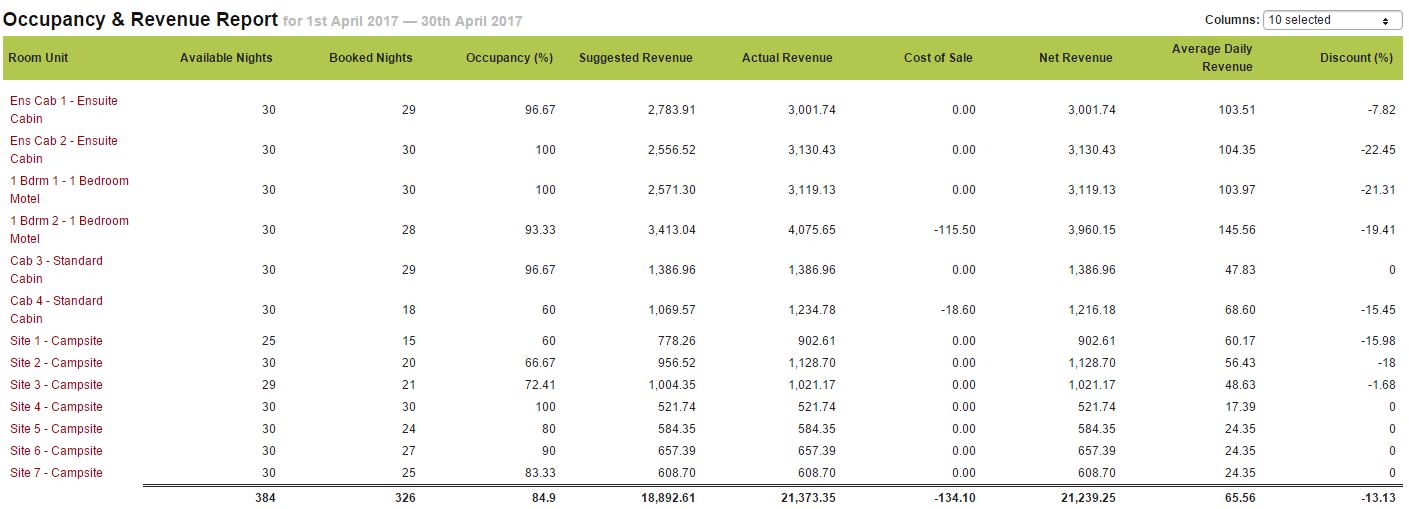The width and height of the screenshot is (1409, 509).
Task: Select the 1,069.57 suggested revenue cell
Action: tap(672, 310)
